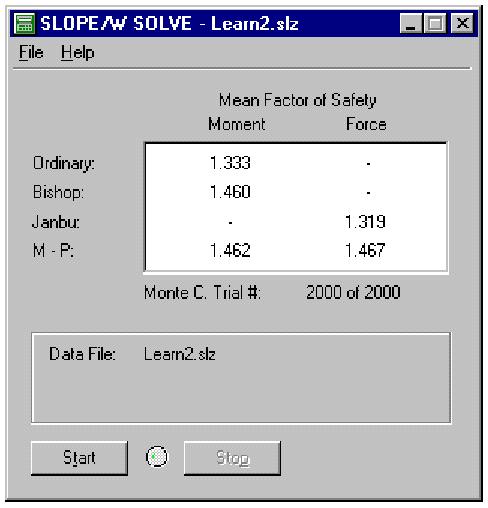Select the Bishop moment value 1.460
Image resolution: width=488 pixels, height=508 pixels.
230,192
